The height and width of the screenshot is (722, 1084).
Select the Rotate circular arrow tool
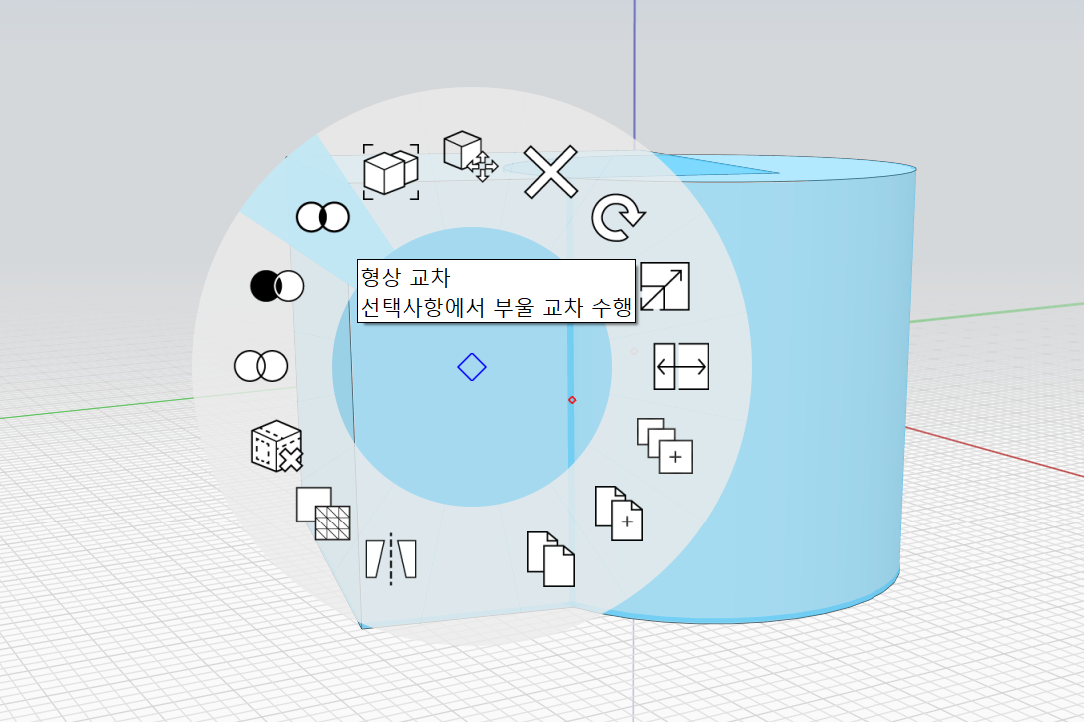coord(618,219)
